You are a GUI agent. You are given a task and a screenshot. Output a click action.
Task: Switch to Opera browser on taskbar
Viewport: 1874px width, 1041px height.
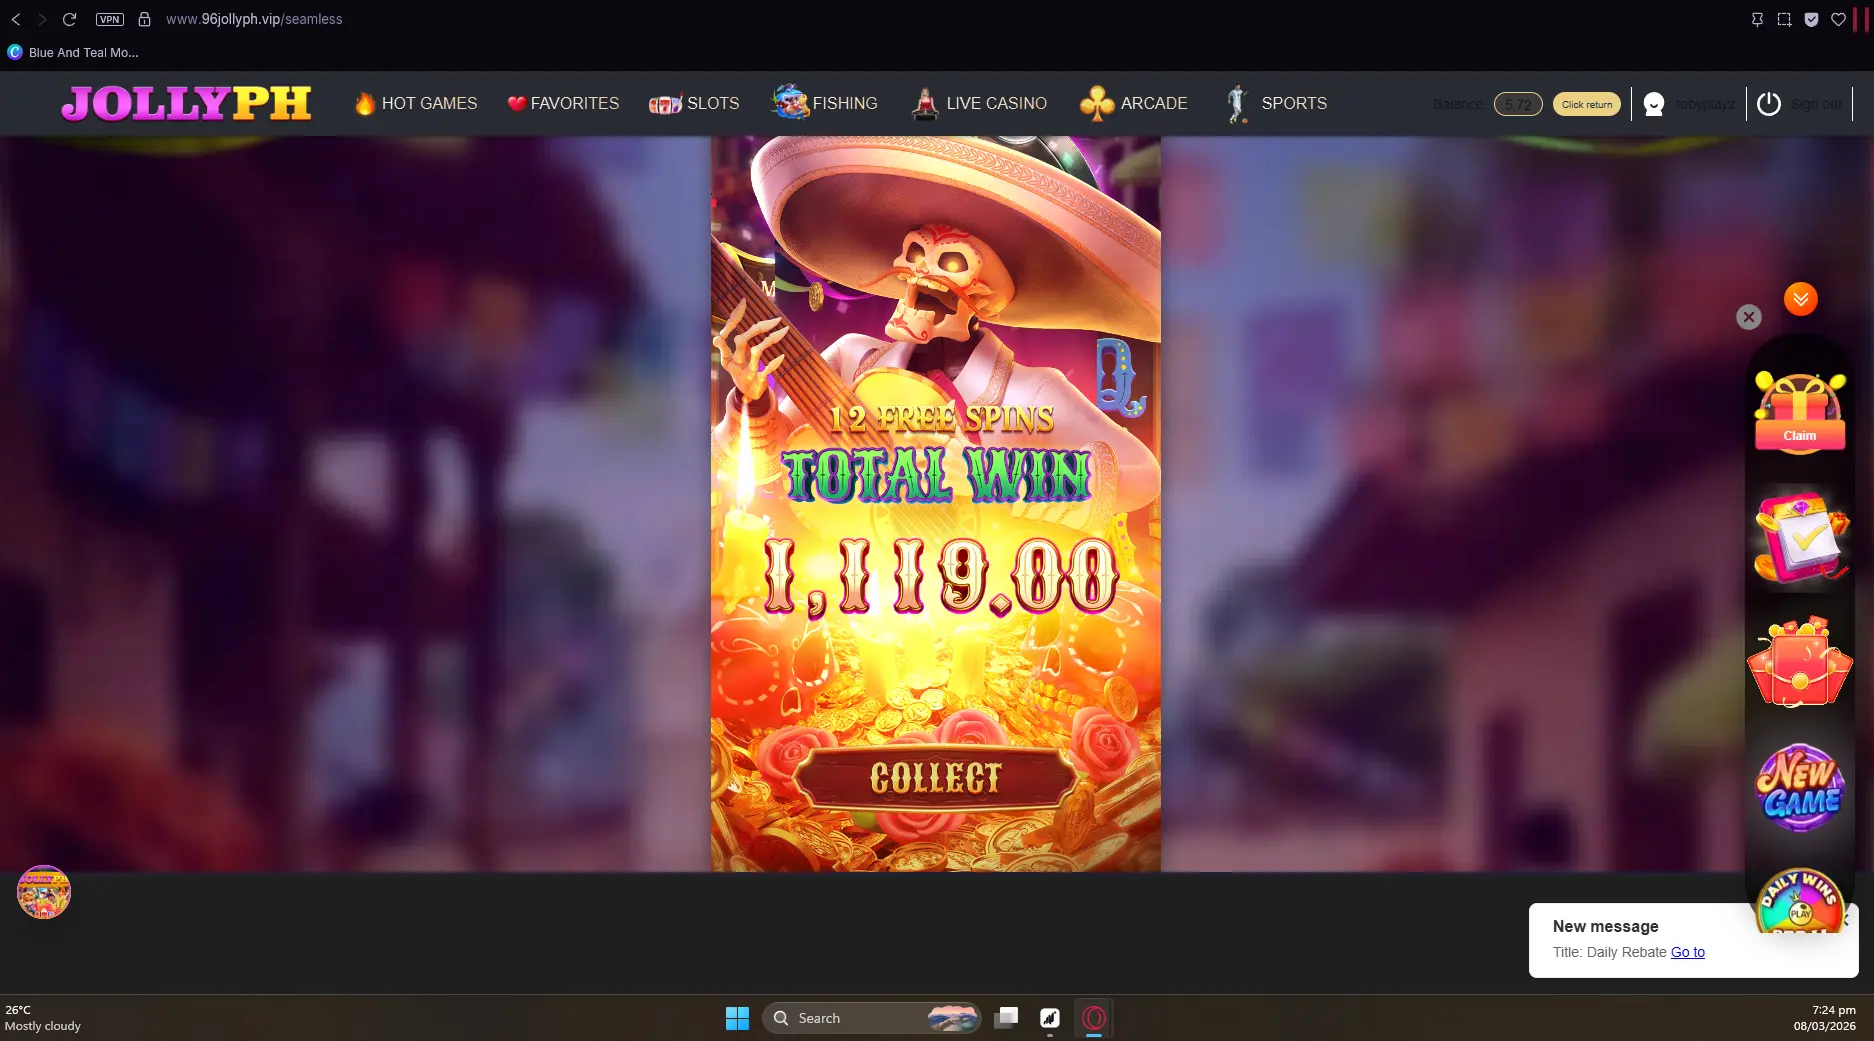coord(1094,1018)
